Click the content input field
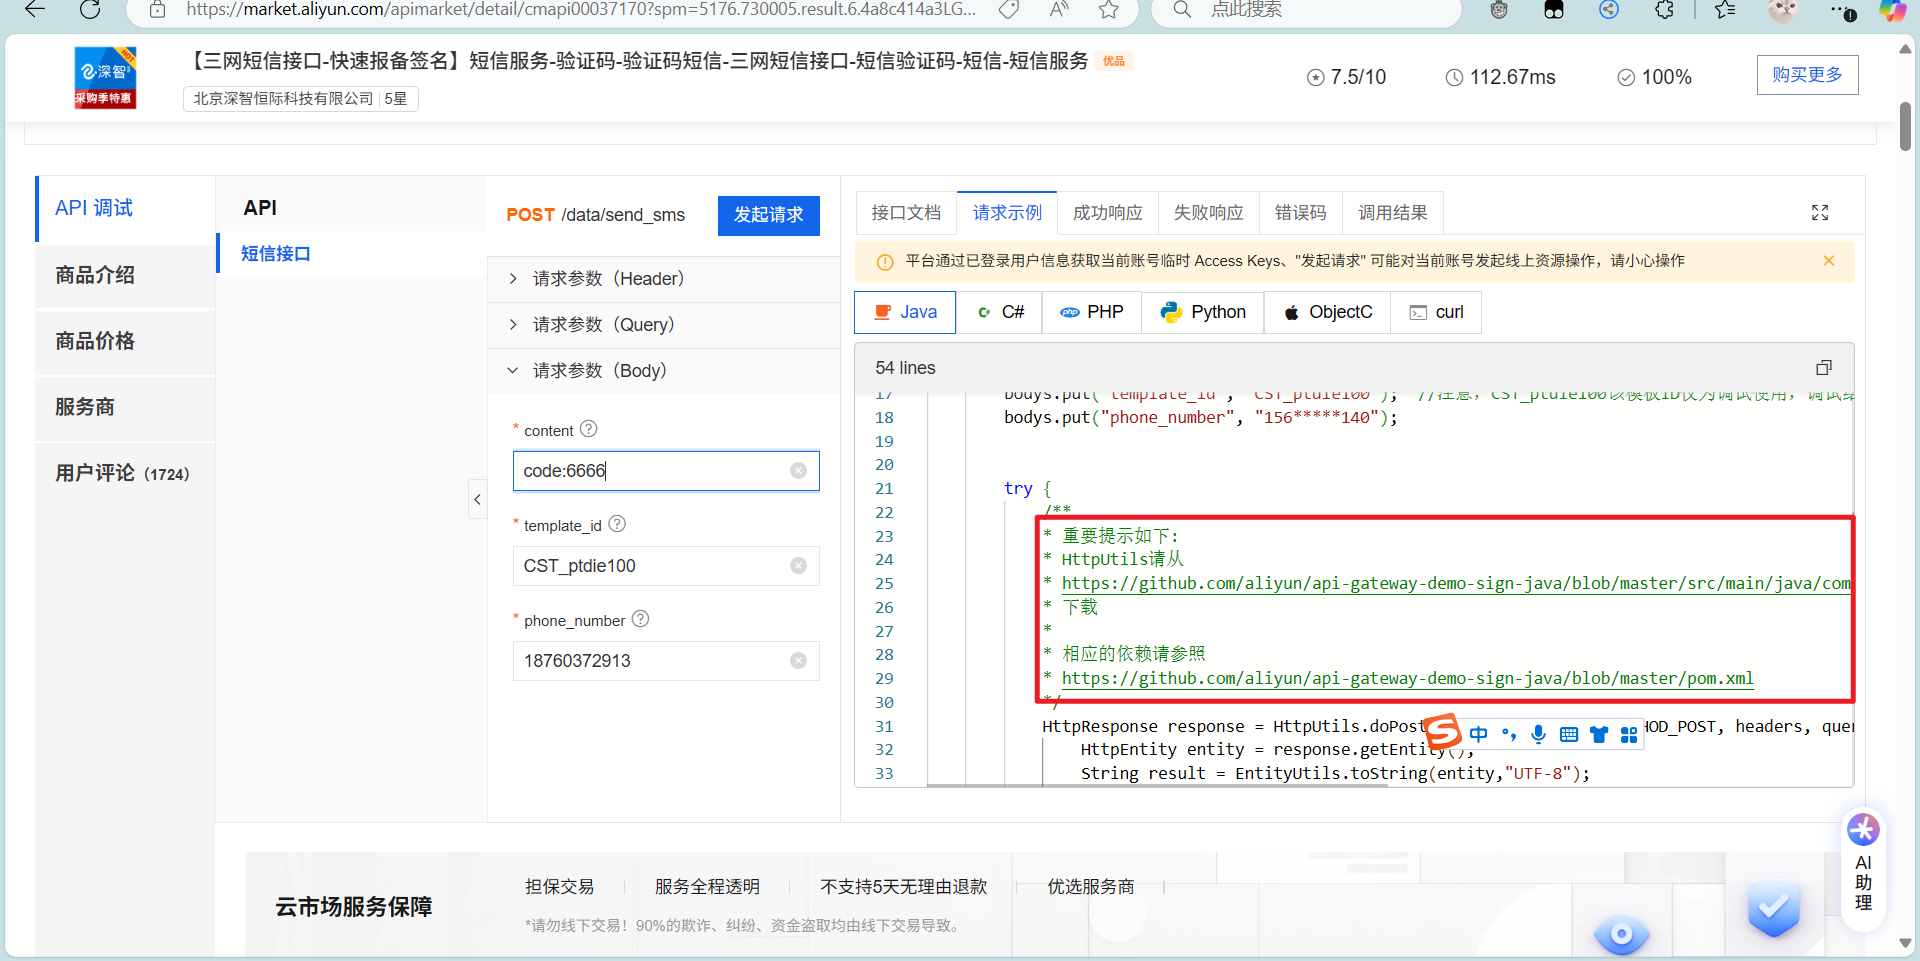The image size is (1920, 961). (666, 471)
